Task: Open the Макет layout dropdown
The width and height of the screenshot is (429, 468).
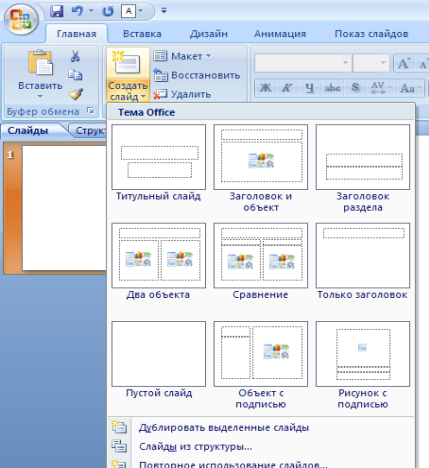Action: [x=183, y=56]
